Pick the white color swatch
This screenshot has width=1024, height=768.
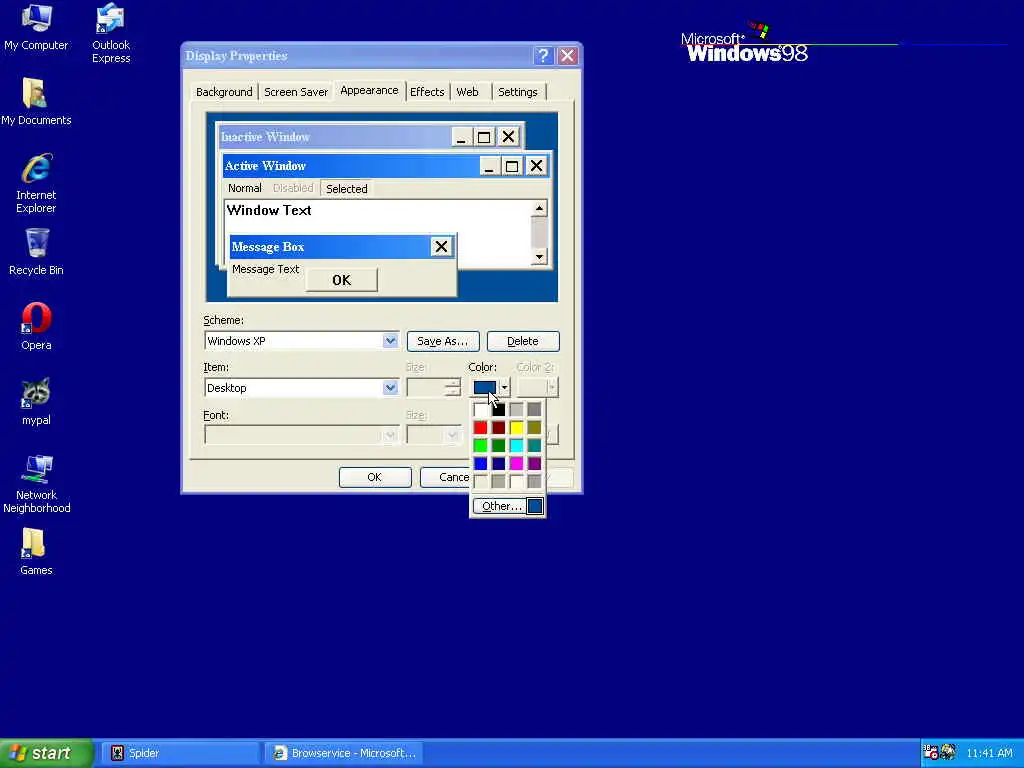pyautogui.click(x=481, y=410)
